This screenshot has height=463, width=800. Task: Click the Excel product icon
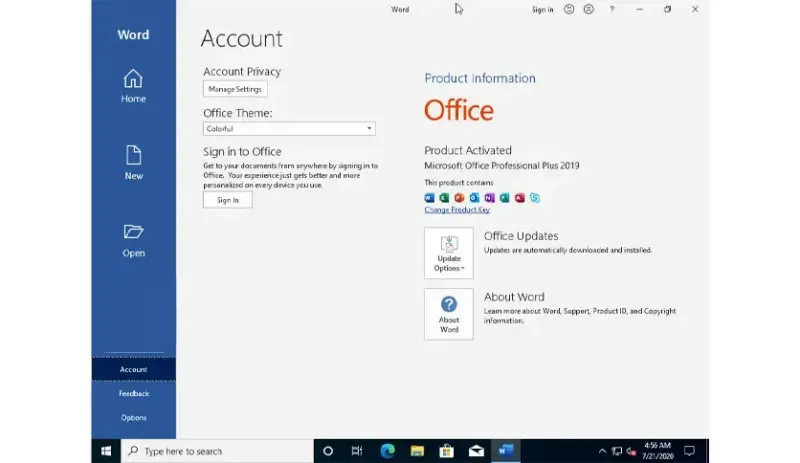coord(444,198)
